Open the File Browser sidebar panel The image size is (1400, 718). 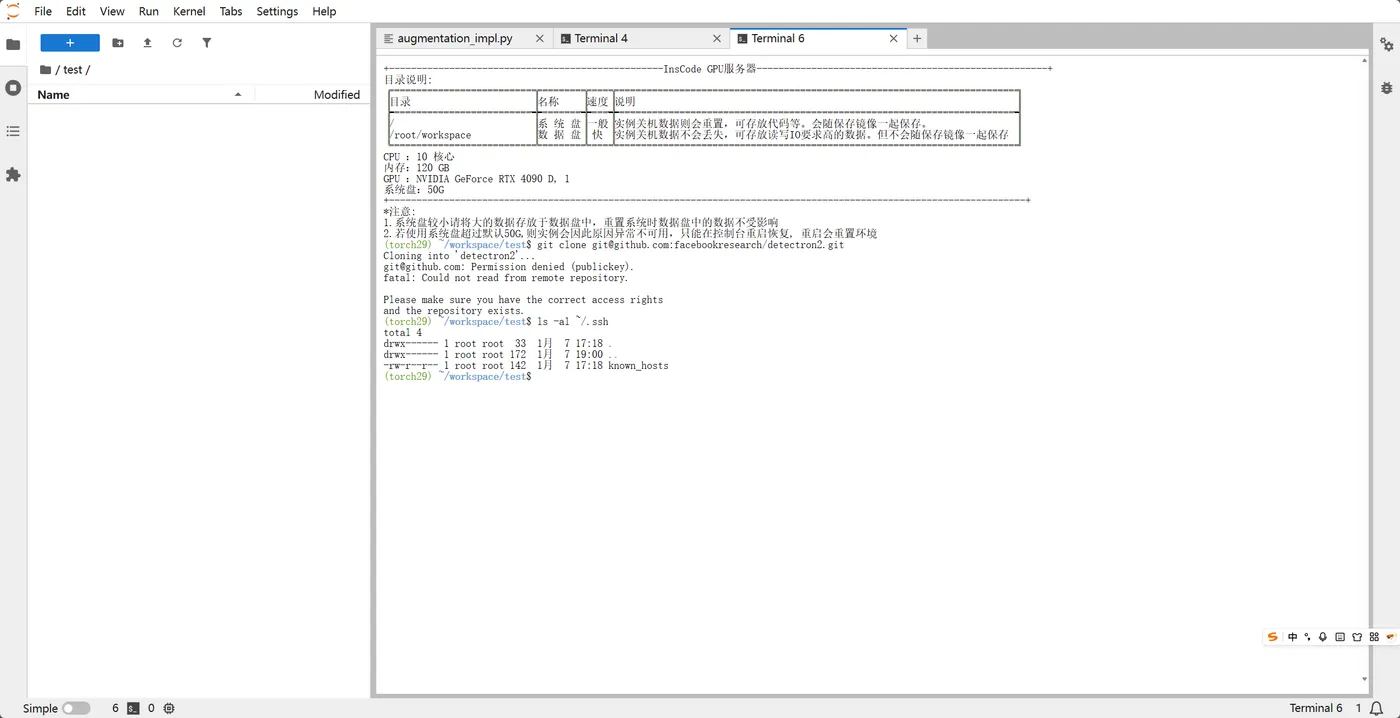click(13, 45)
